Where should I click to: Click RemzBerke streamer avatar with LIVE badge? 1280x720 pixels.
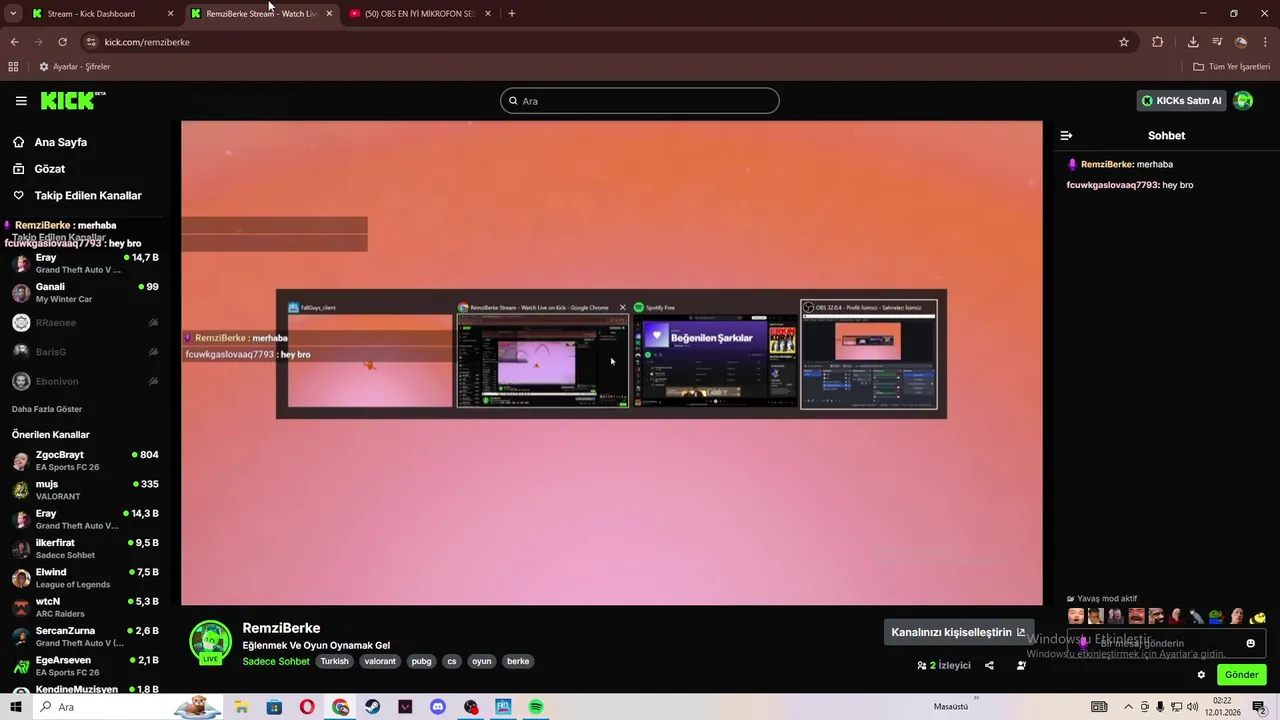click(x=210, y=643)
